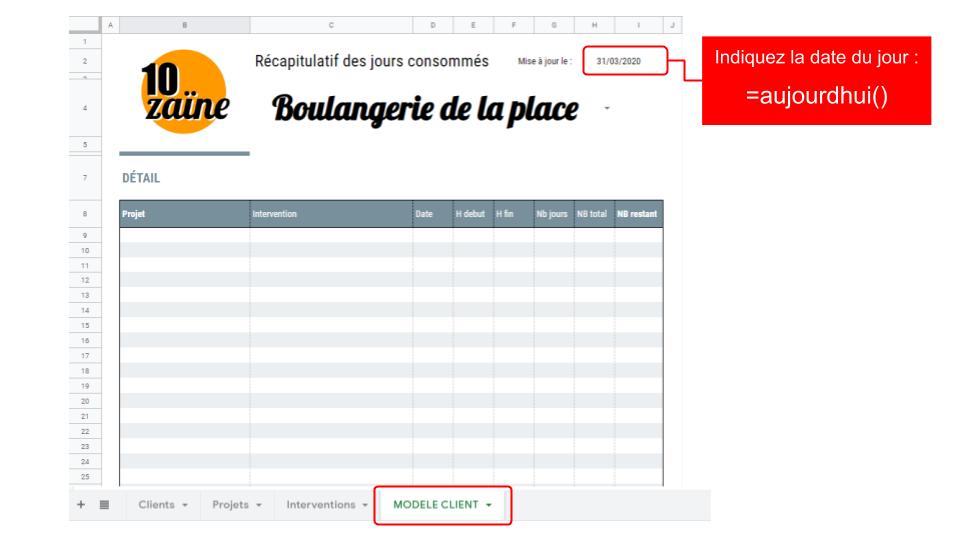Click the Nb jours column header
960x540 pixels.
tap(554, 214)
